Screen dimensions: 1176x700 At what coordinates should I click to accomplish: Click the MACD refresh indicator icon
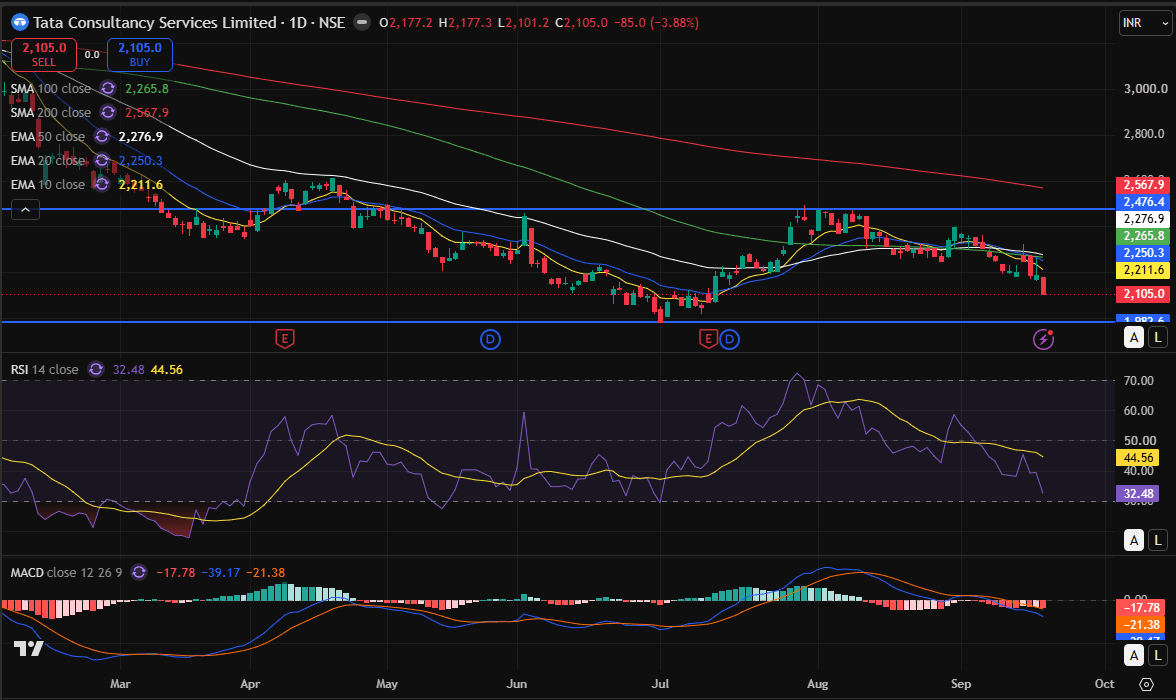[x=139, y=572]
